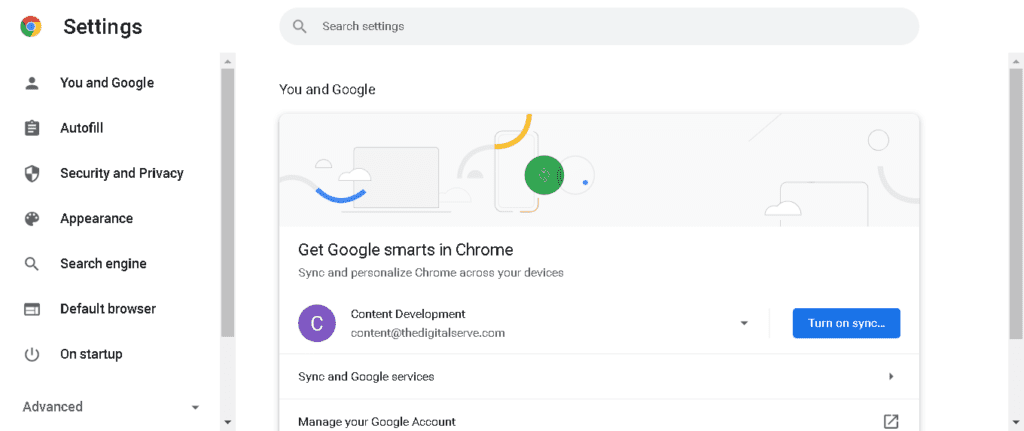Click the main page scrollbar up arrow
The width and height of the screenshot is (1024, 431).
pos(1016,61)
